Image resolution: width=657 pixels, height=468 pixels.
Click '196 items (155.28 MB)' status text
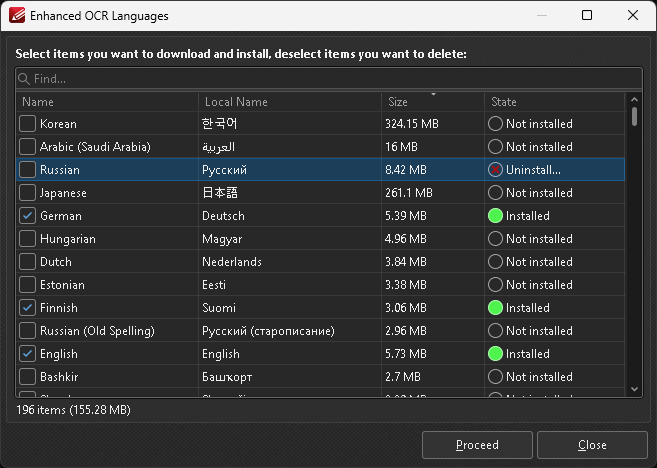73,410
